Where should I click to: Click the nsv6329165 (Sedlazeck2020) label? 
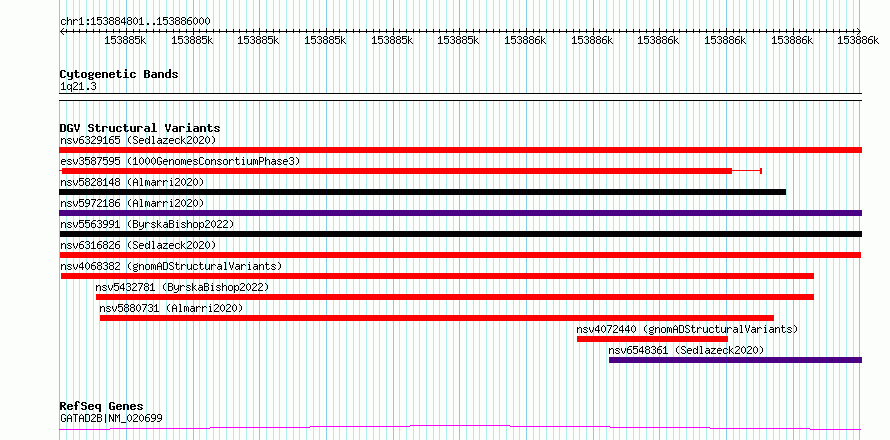(138, 140)
